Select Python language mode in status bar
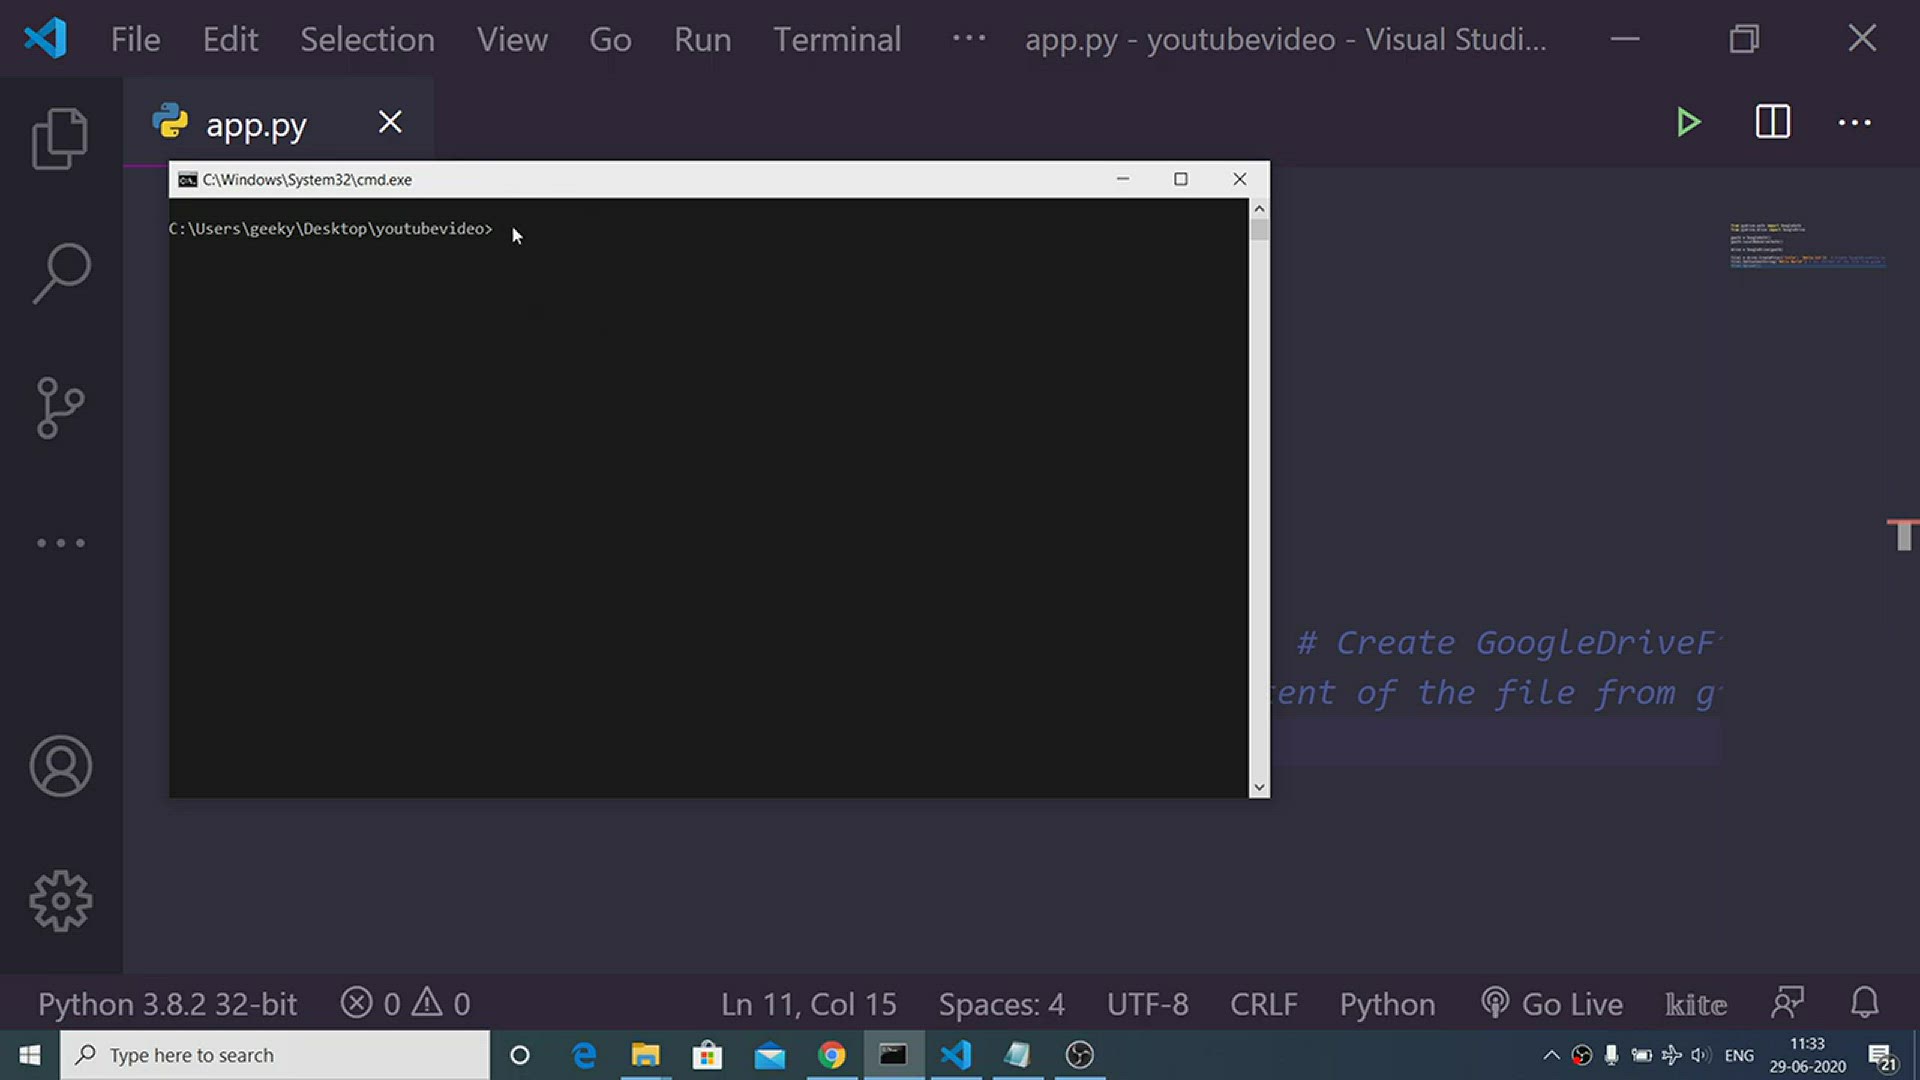The image size is (1920, 1080). 1387,1003
